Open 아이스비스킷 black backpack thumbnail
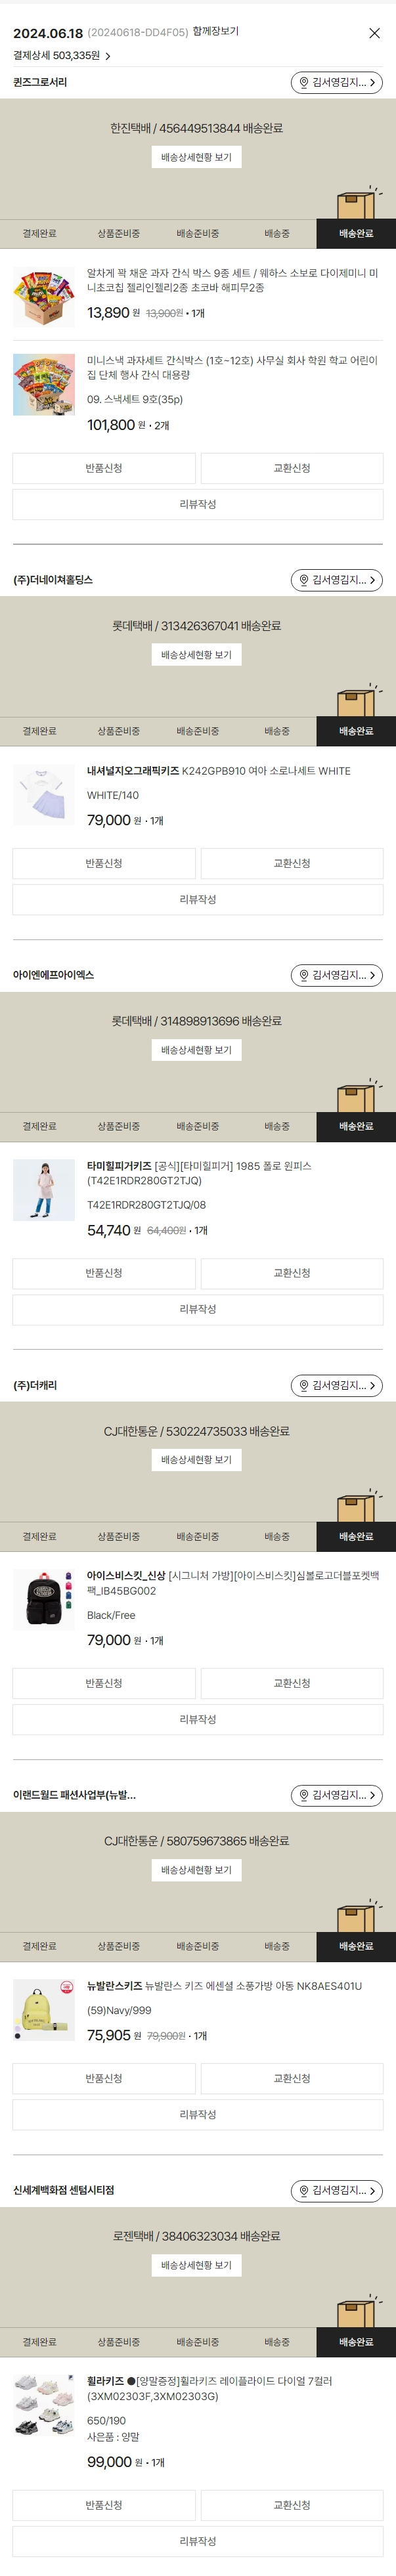Image resolution: width=396 pixels, height=2576 pixels. click(x=44, y=1600)
